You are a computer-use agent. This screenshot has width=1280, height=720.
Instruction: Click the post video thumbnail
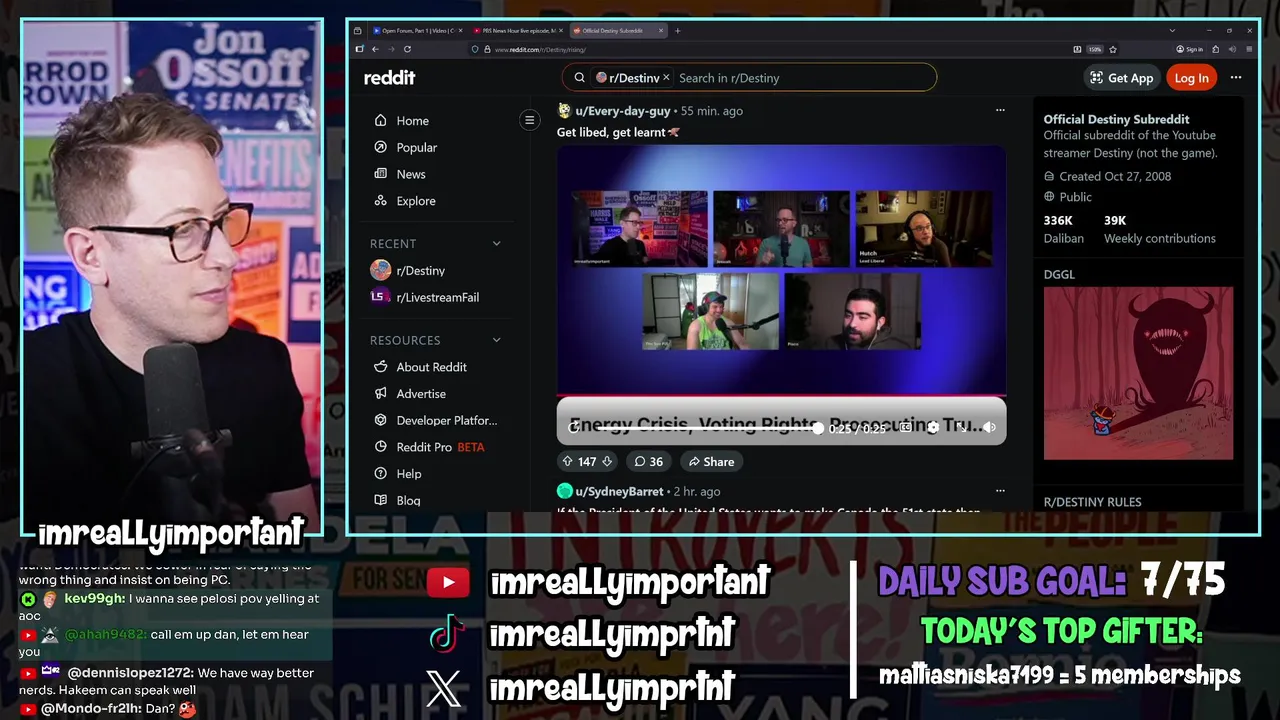[x=781, y=270]
